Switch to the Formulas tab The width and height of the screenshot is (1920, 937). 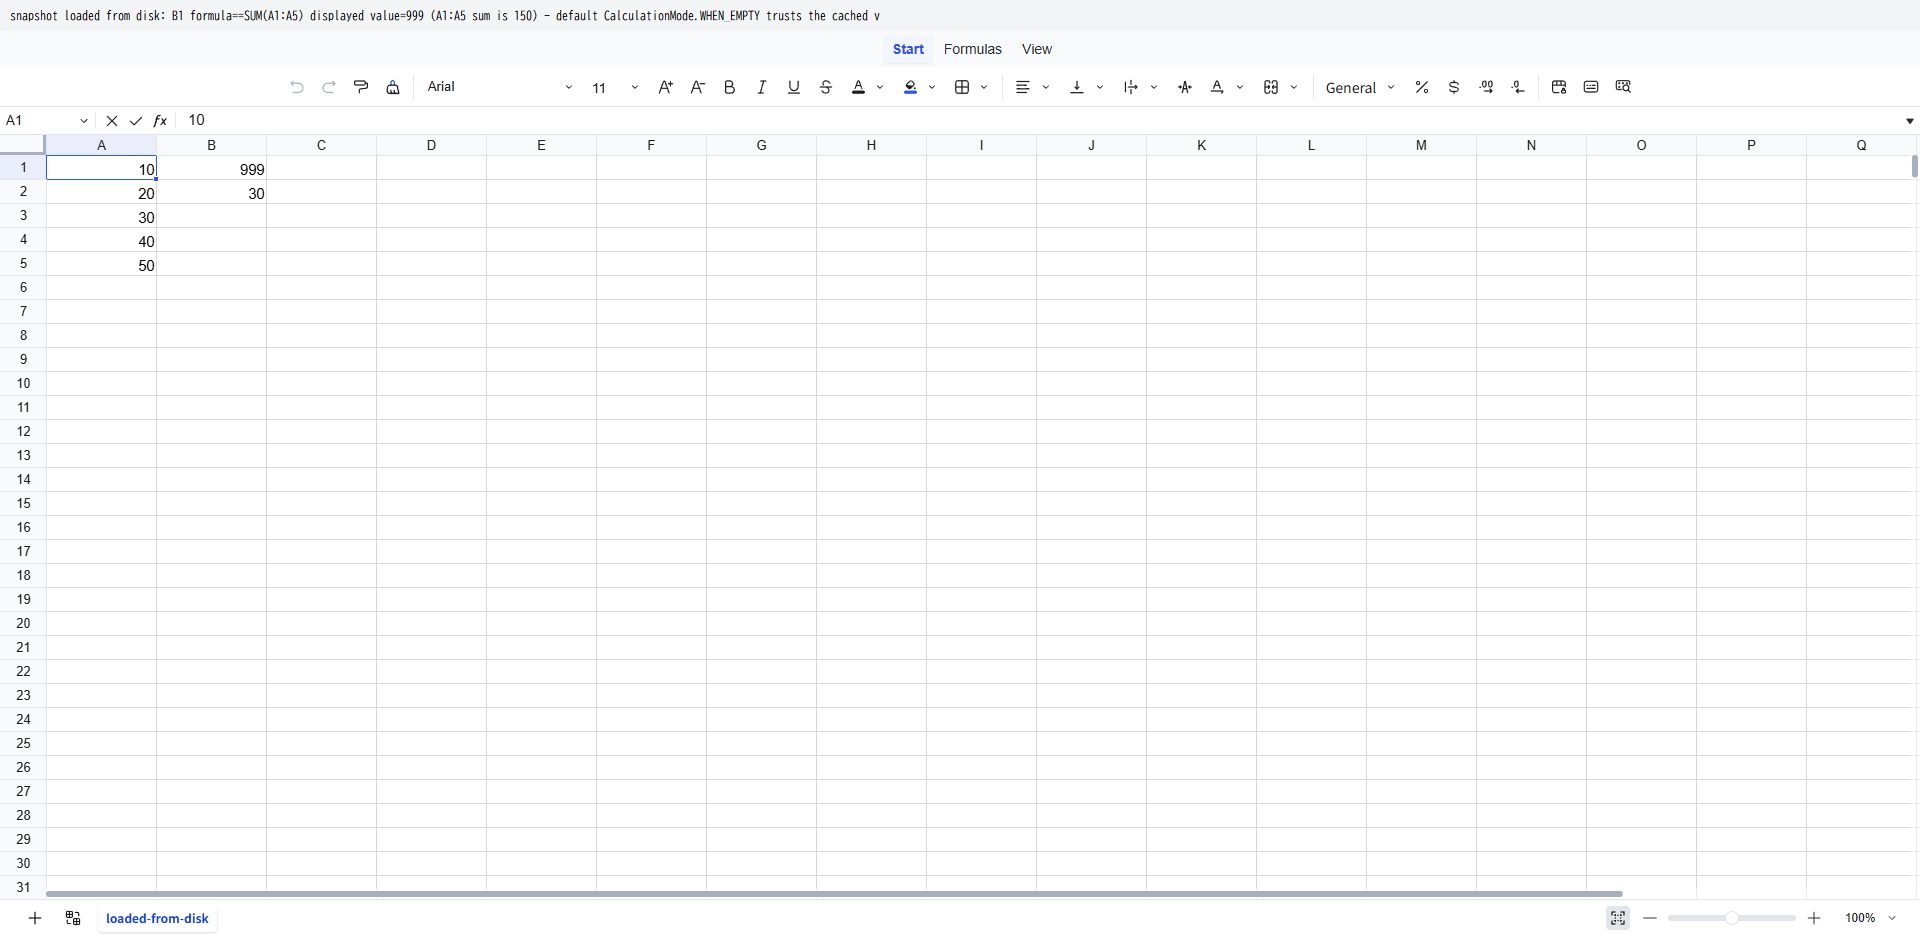pyautogui.click(x=973, y=49)
